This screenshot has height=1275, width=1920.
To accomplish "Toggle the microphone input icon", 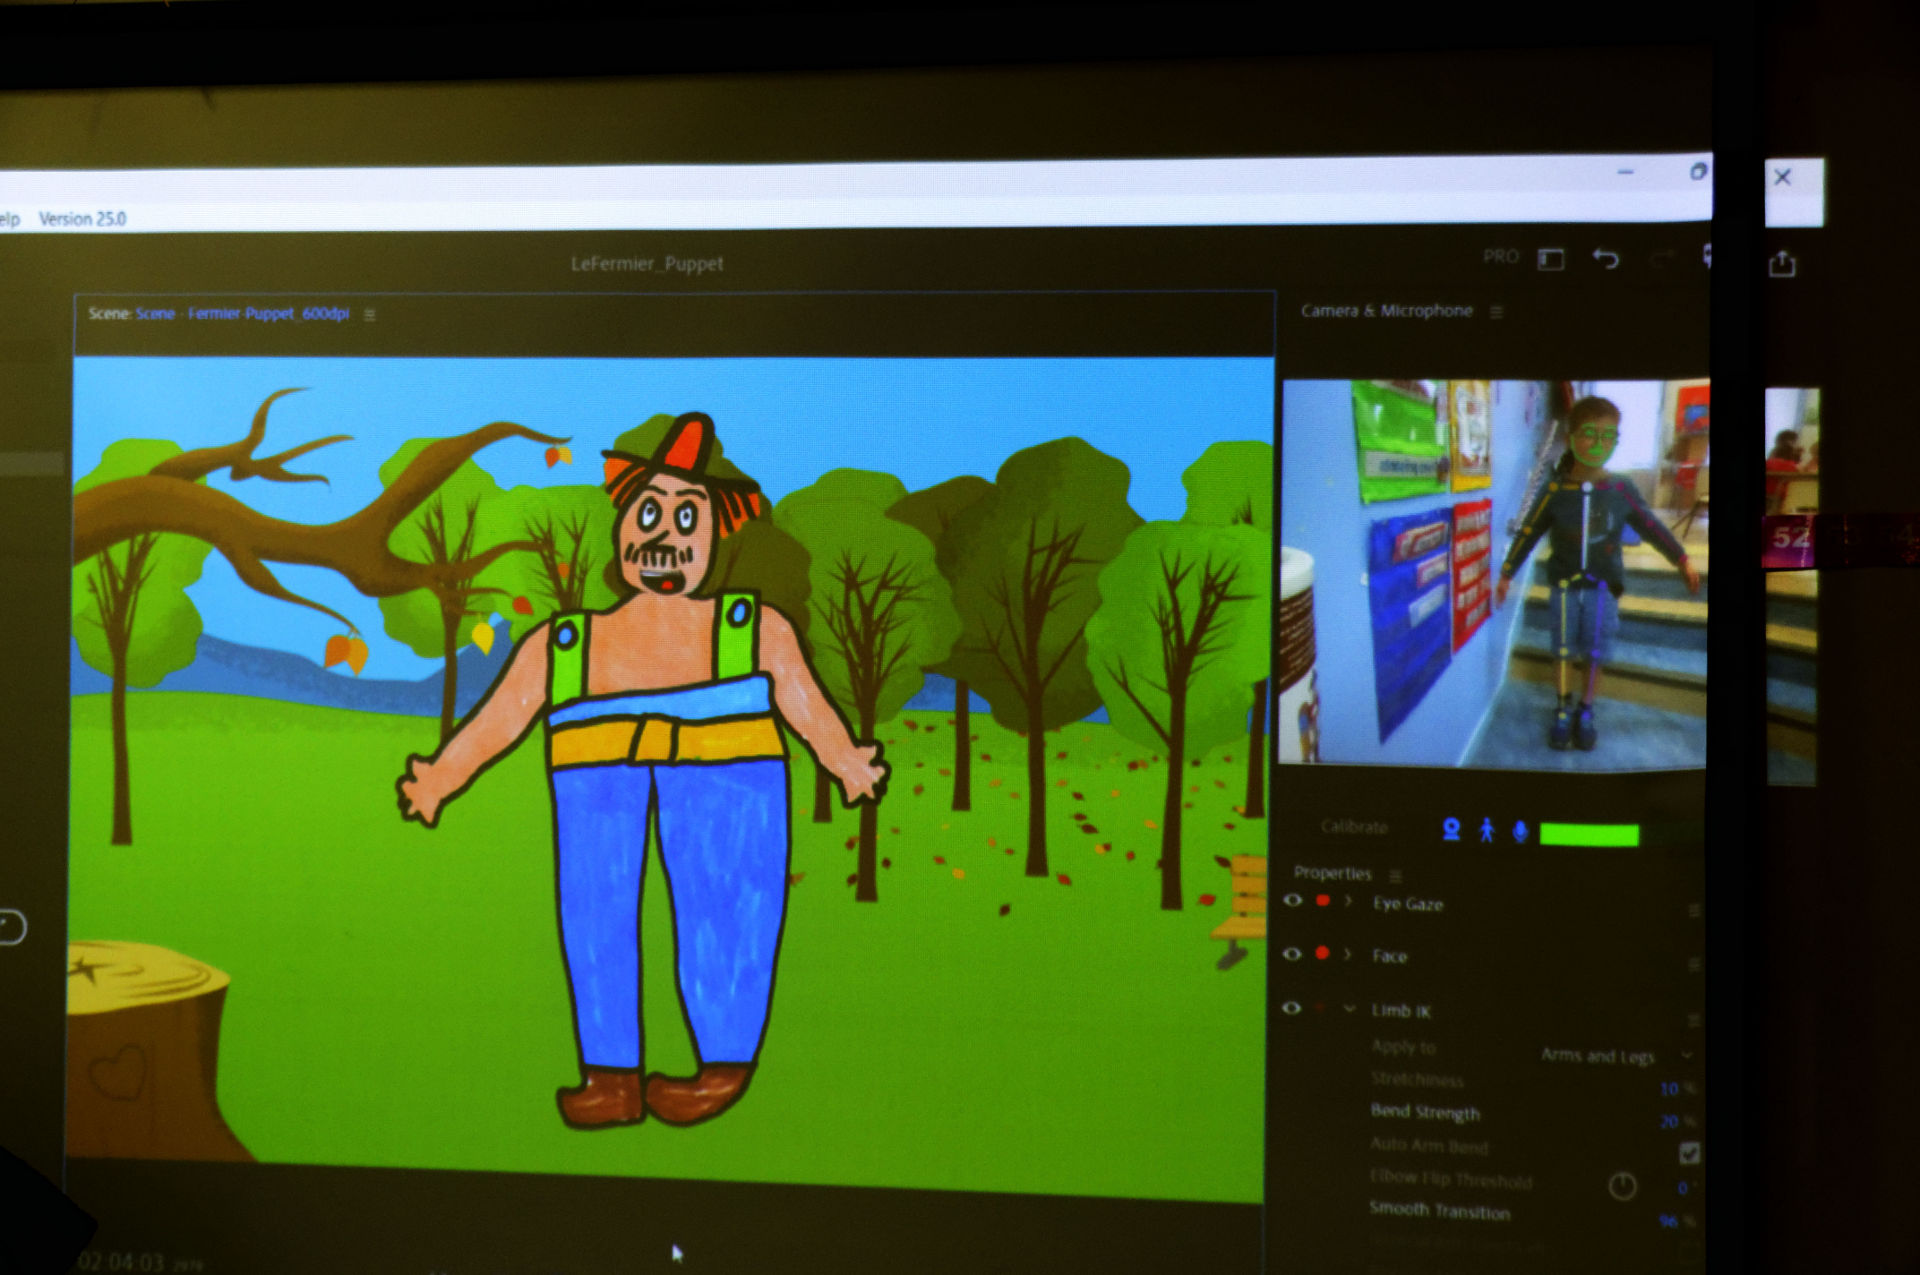I will [x=1520, y=831].
